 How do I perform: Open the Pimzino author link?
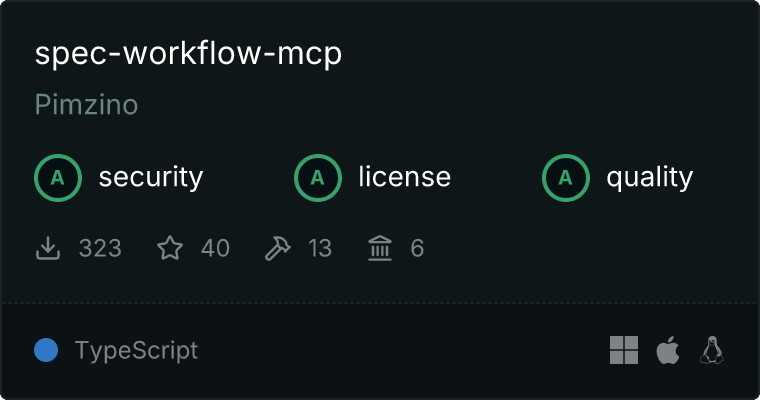coord(86,104)
